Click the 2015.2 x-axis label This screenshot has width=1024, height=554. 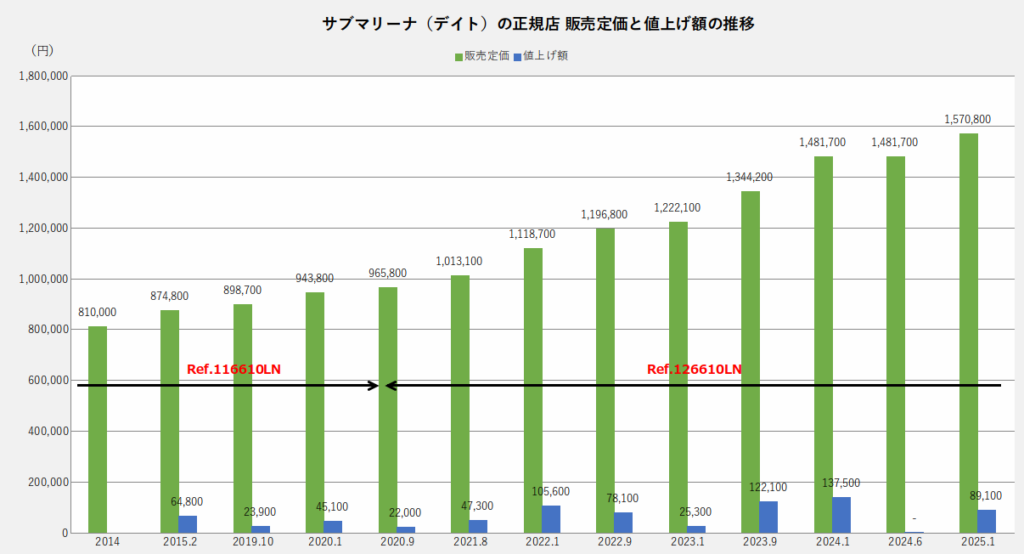coord(180,542)
